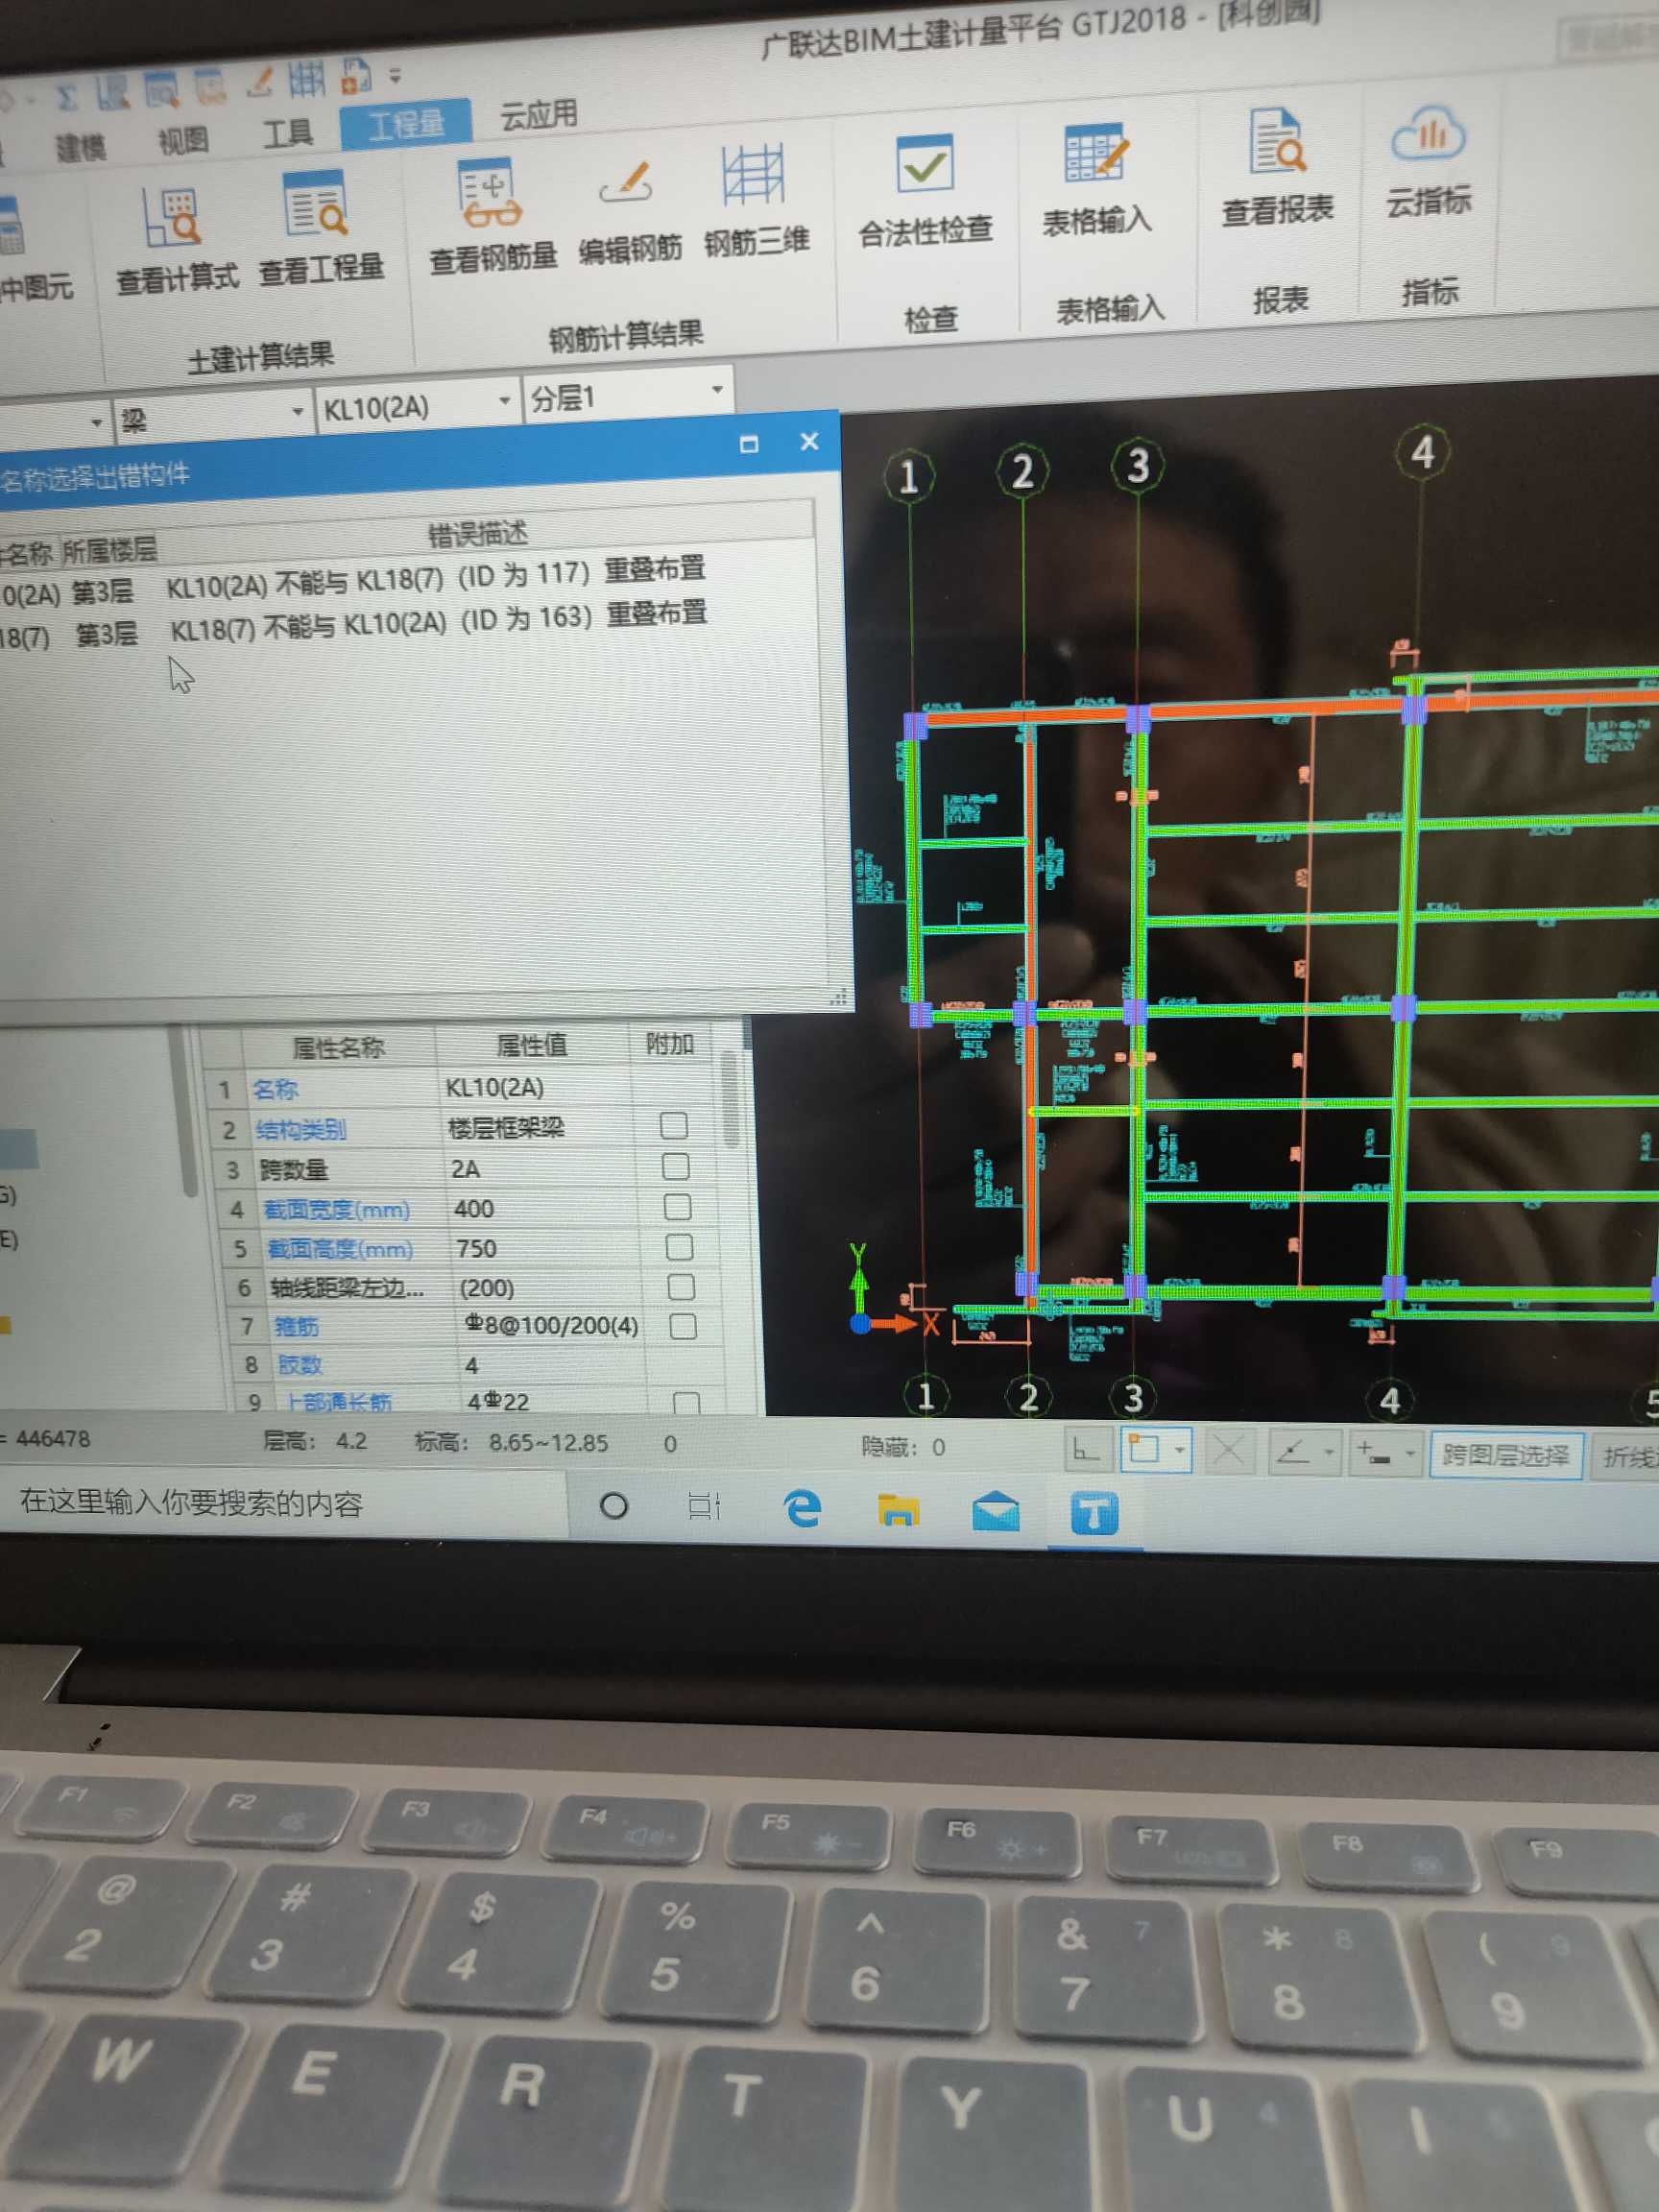Open File Explorer from taskbar
This screenshot has width=1659, height=2212.
[x=898, y=1510]
